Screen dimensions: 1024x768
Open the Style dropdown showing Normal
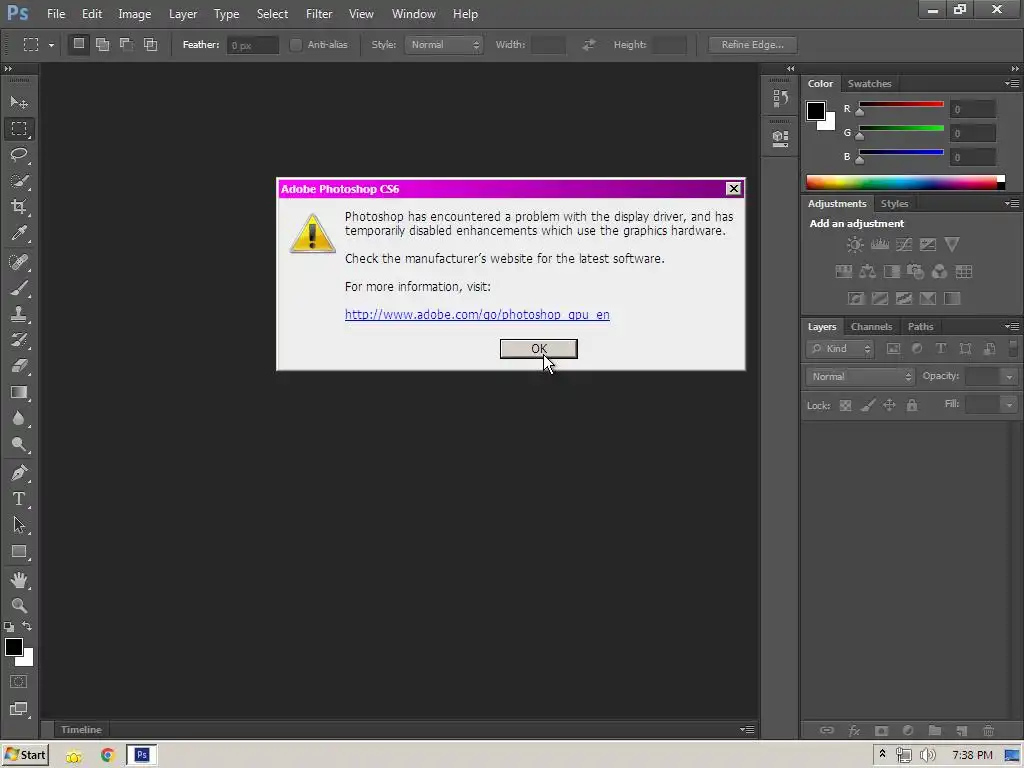pos(444,44)
